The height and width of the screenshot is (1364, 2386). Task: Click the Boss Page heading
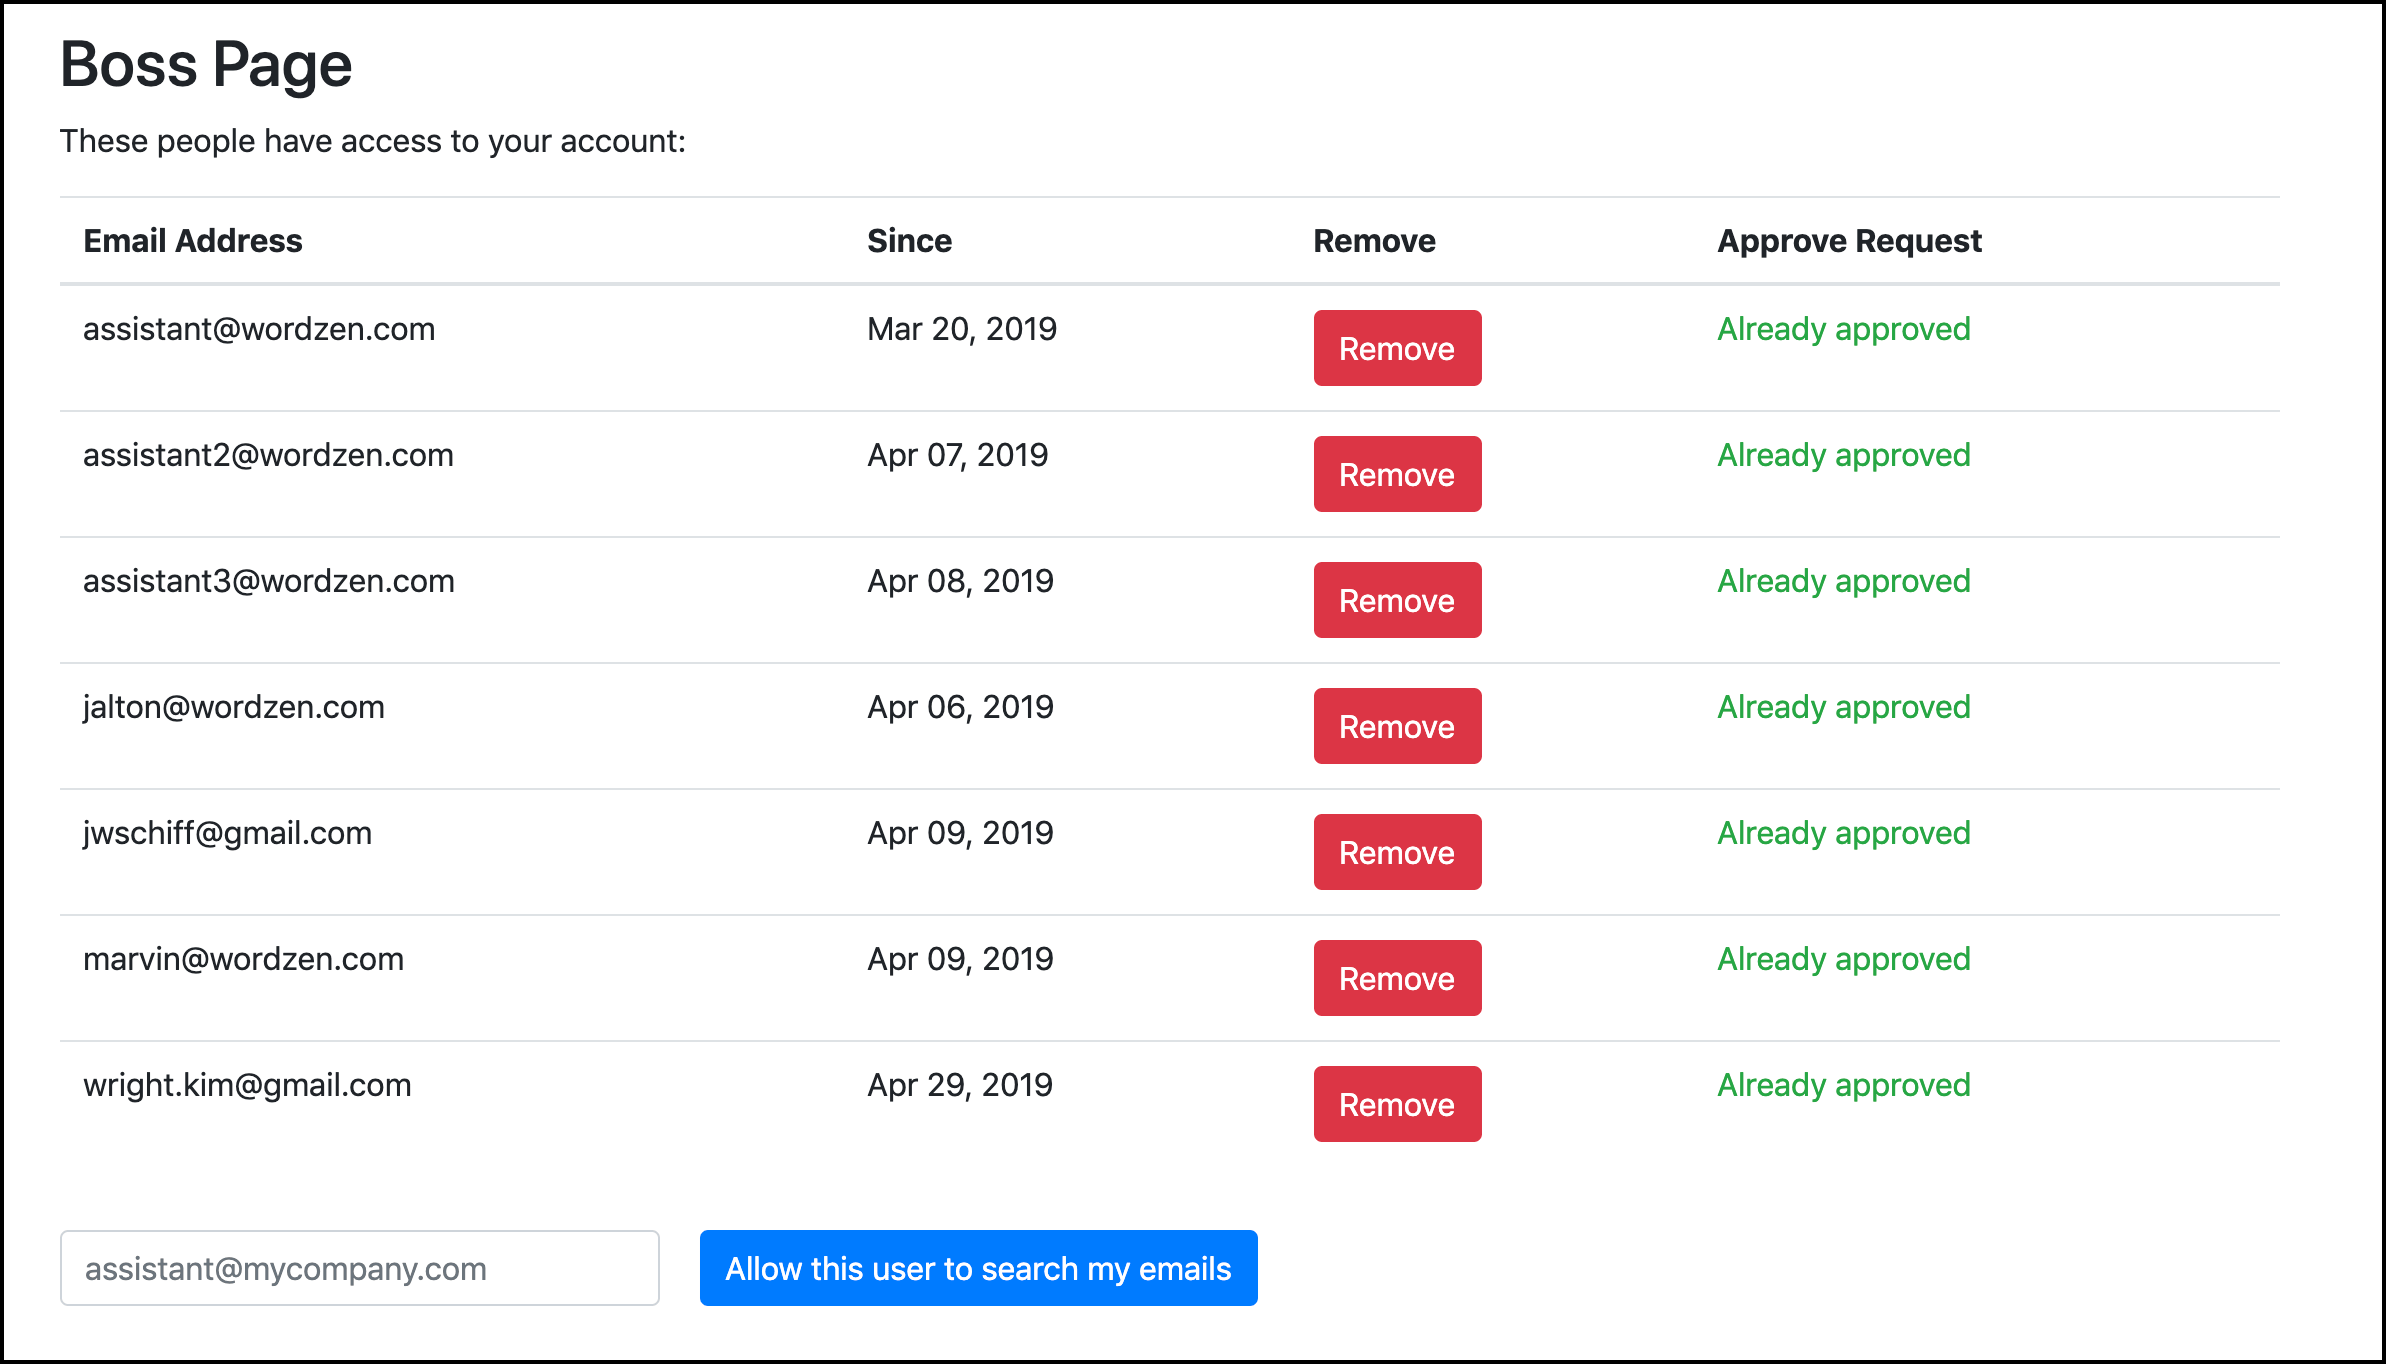point(206,65)
